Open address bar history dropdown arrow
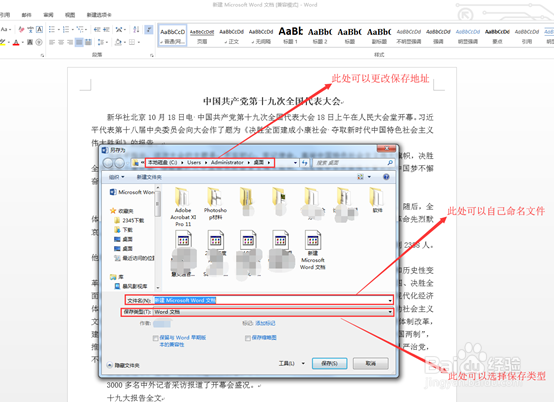554x402 pixels. [295, 162]
